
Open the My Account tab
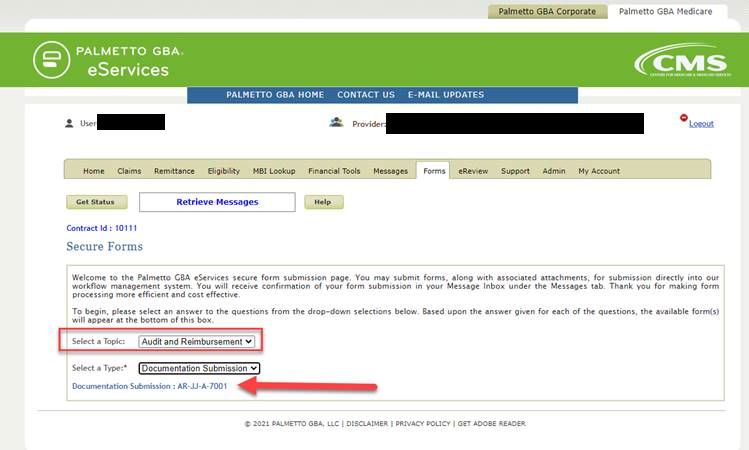coord(599,171)
